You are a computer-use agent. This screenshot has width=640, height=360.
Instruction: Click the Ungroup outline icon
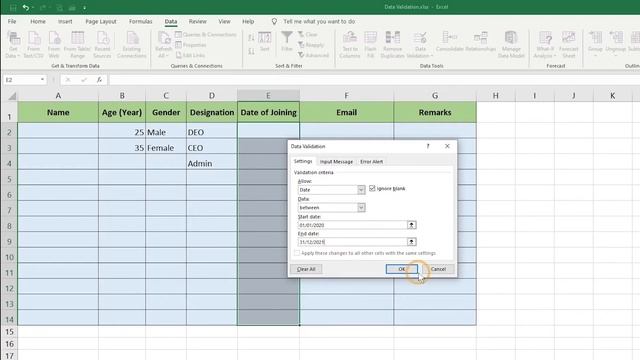pyautogui.click(x=616, y=43)
